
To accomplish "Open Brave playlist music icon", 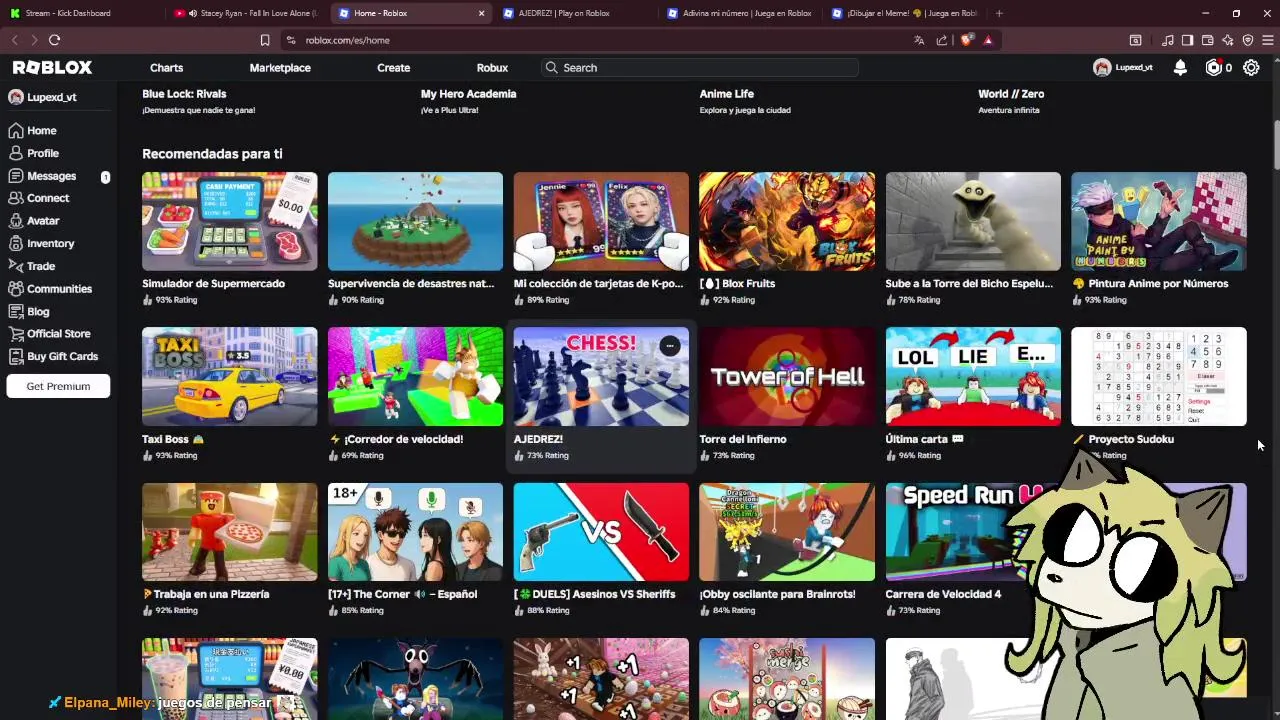I will click(1168, 40).
